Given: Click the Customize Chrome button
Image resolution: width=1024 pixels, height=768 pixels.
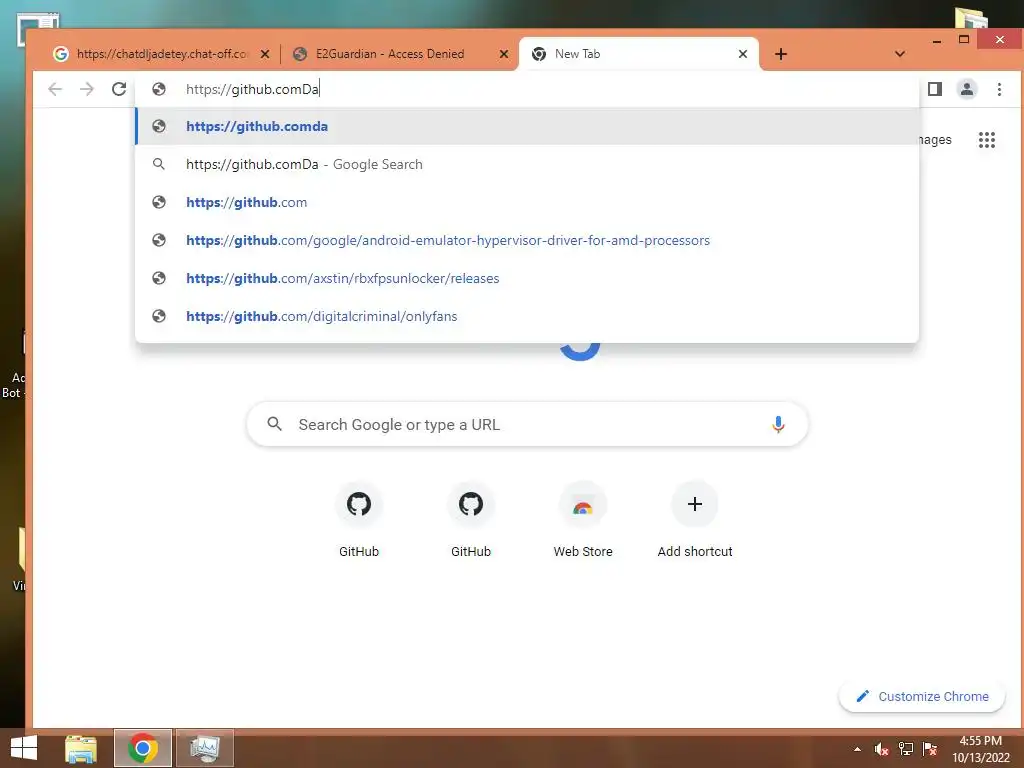Looking at the screenshot, I should (921, 697).
